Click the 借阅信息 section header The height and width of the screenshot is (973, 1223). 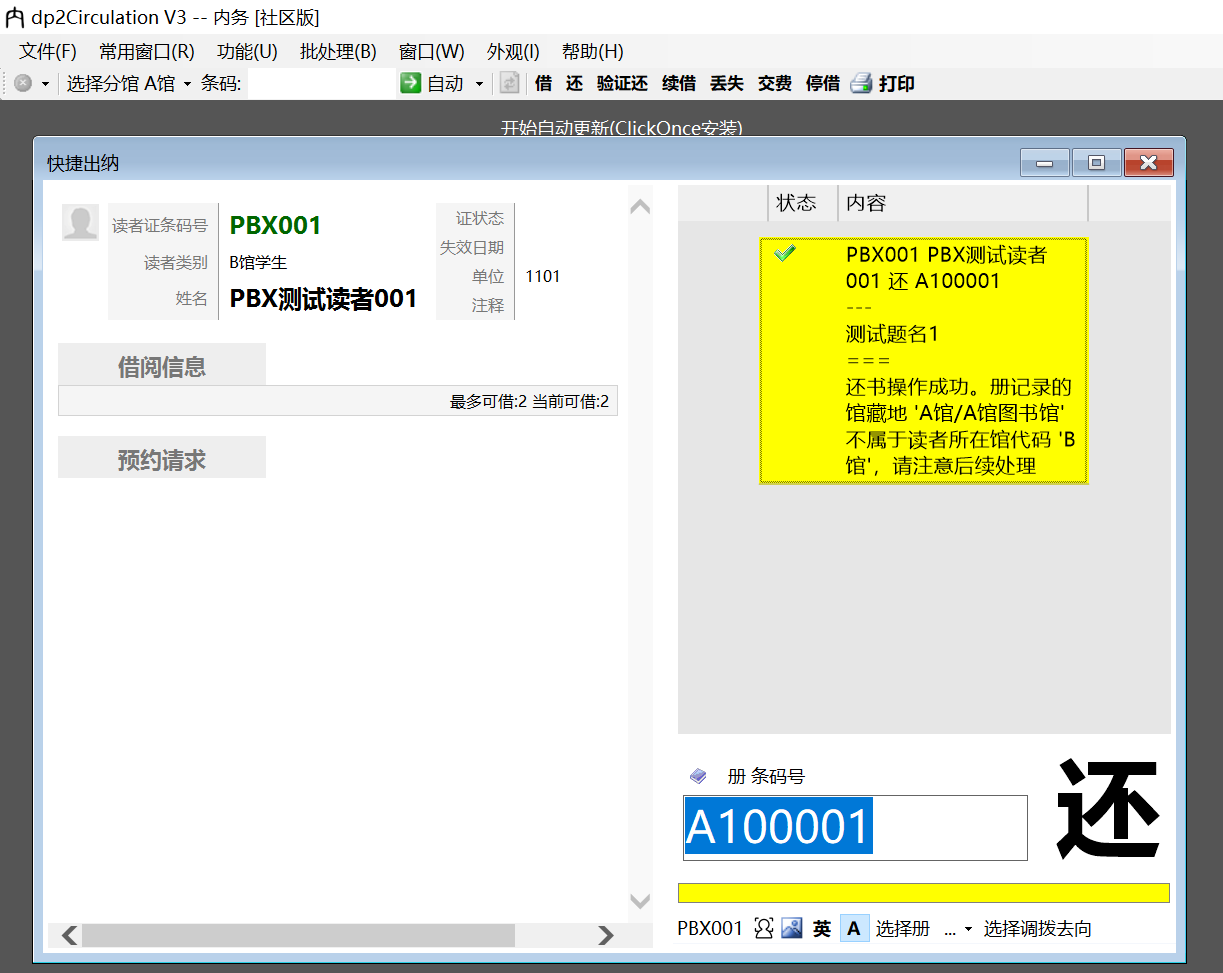coord(162,366)
